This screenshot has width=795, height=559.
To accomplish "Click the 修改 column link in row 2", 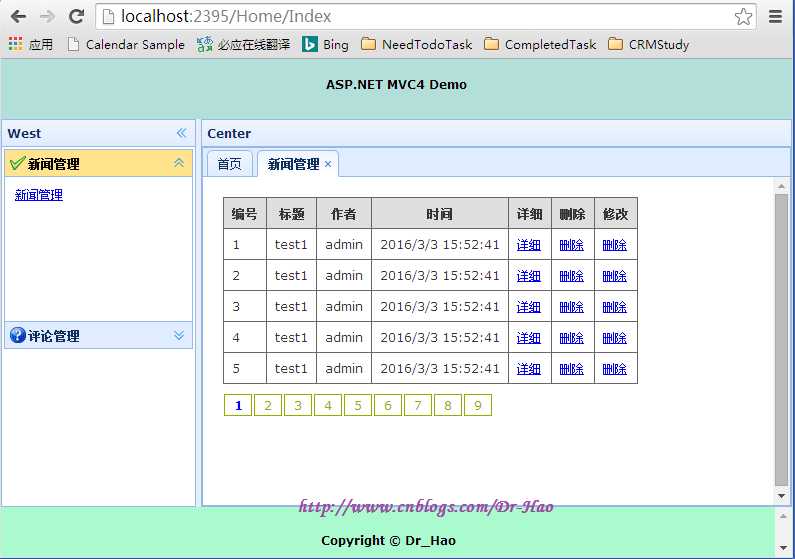I will click(615, 276).
